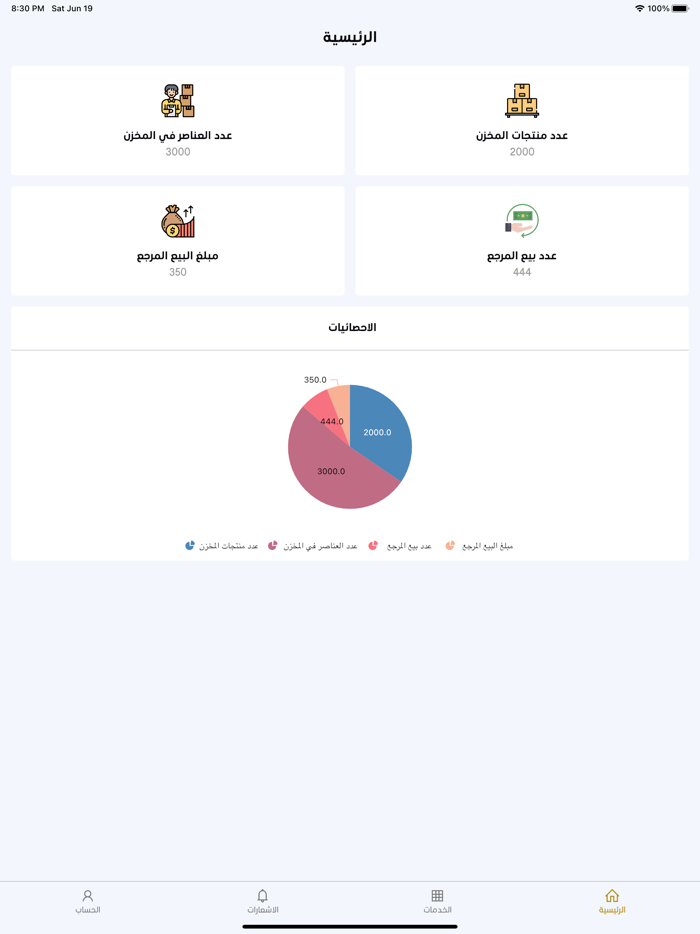
Task: Open the عدد منتجات المخزن card
Action: coord(521,120)
